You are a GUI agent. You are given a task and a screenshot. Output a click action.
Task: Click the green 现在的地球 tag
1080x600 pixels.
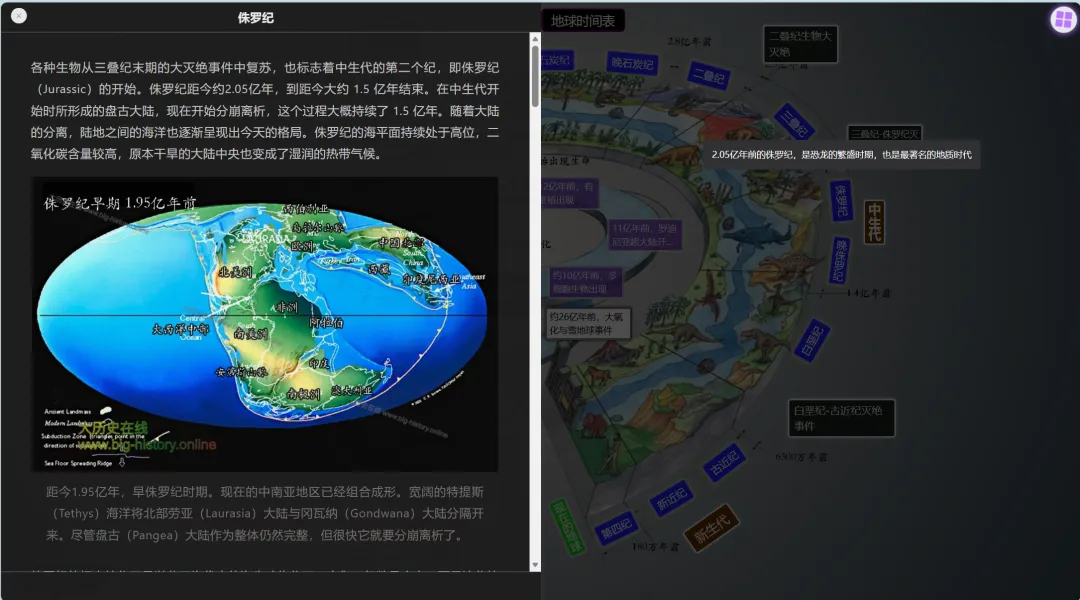568,527
